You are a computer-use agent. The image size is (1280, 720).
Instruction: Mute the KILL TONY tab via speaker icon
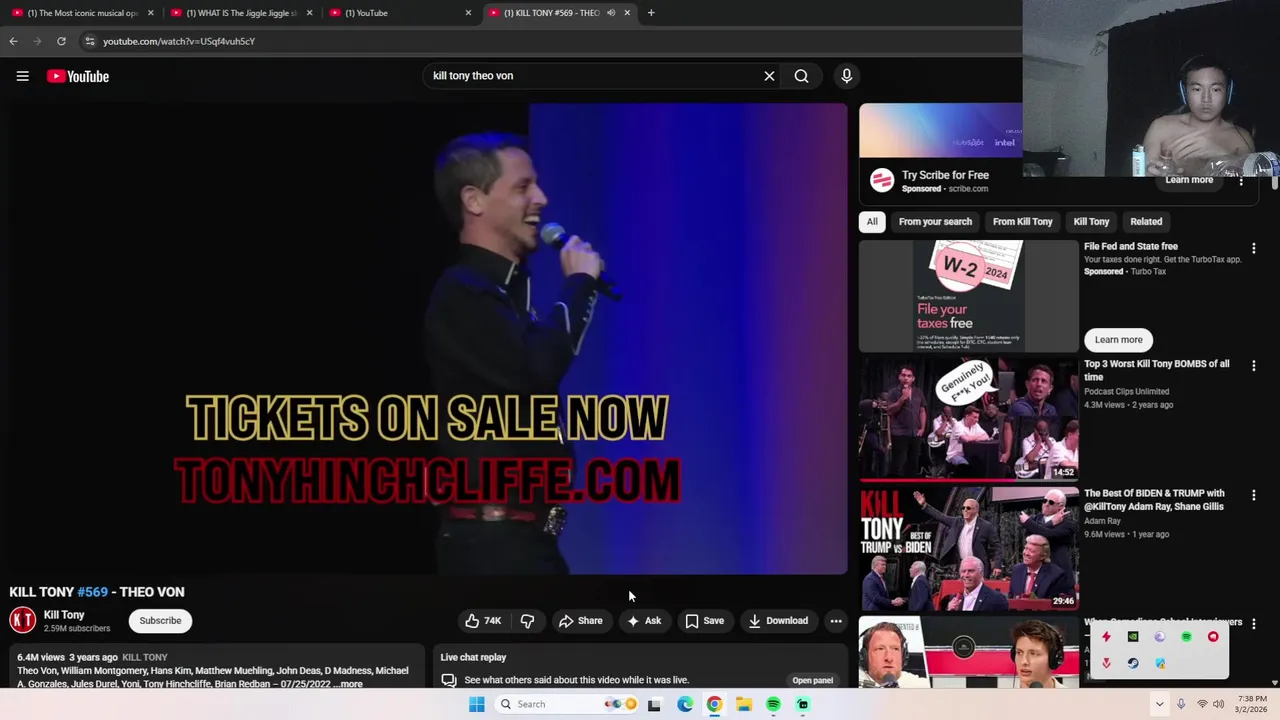point(610,13)
